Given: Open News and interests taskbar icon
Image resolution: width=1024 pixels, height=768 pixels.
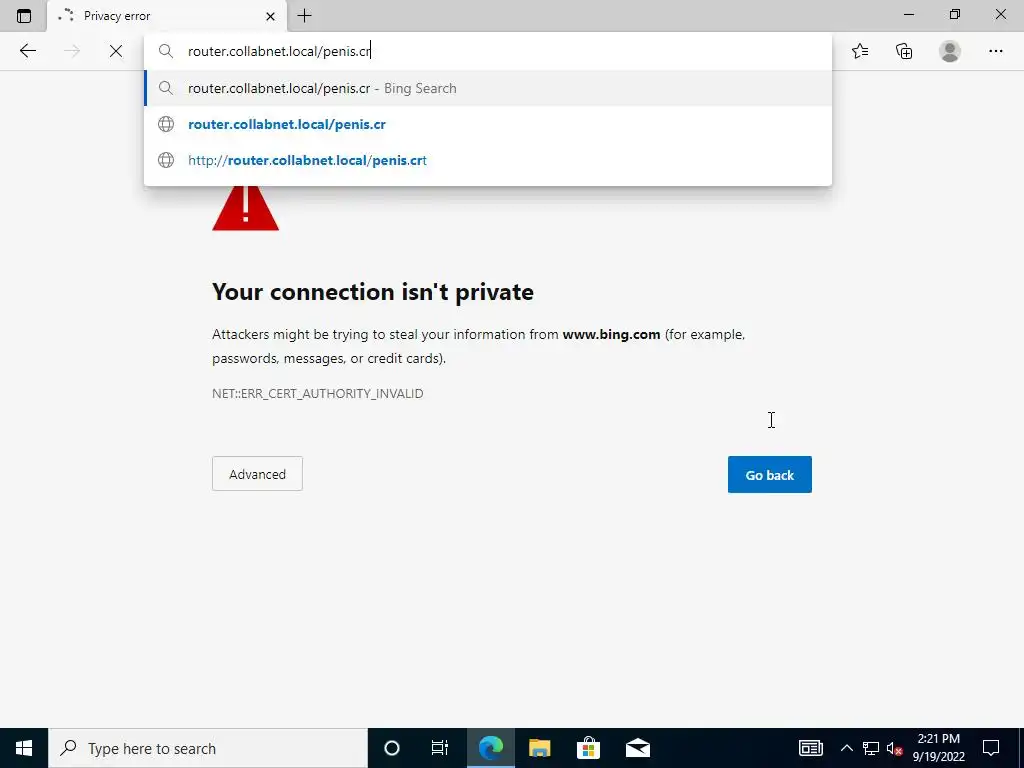Looking at the screenshot, I should tap(810, 748).
